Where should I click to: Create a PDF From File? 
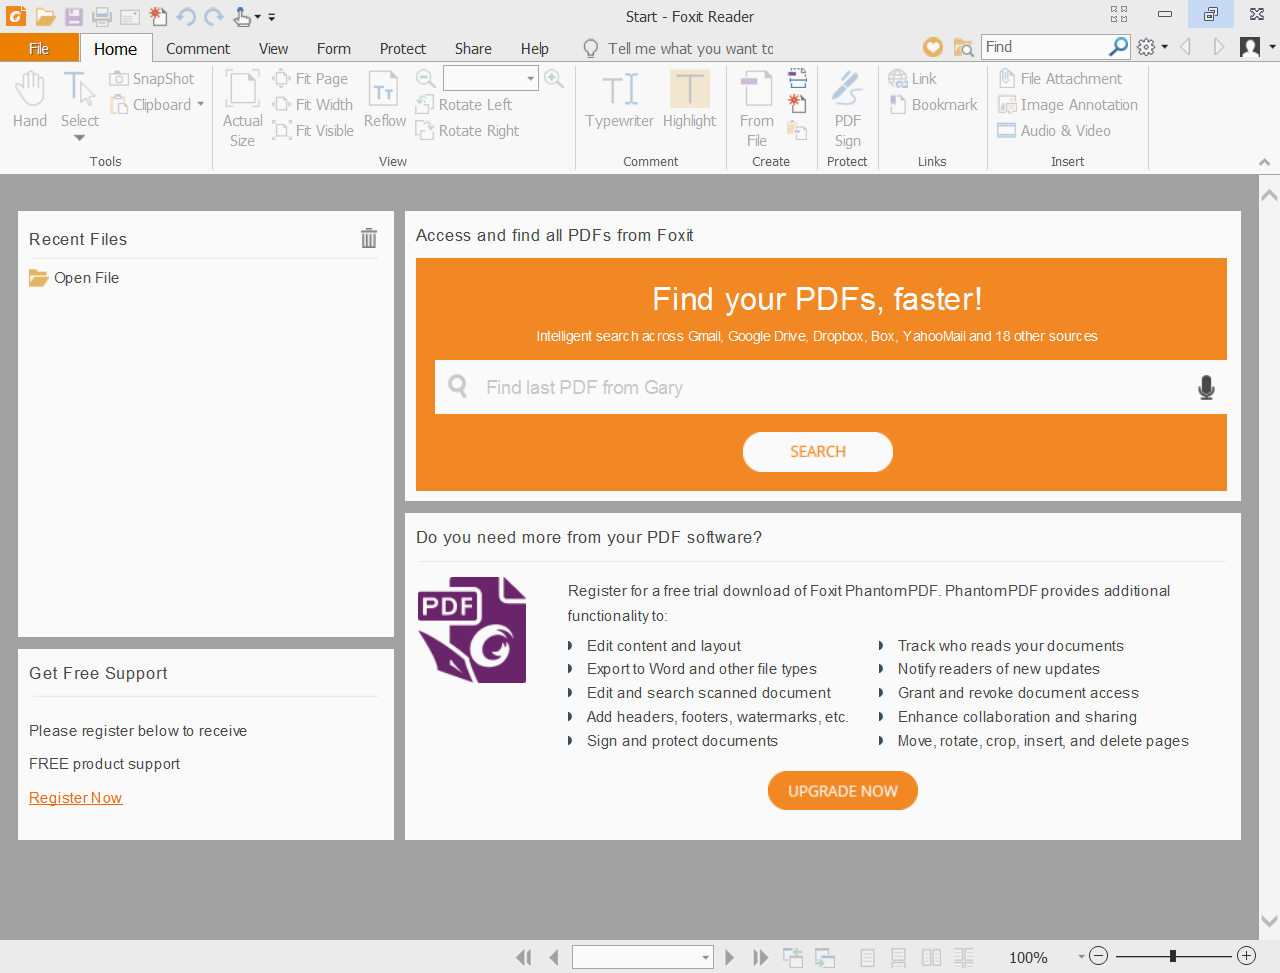pyautogui.click(x=757, y=109)
